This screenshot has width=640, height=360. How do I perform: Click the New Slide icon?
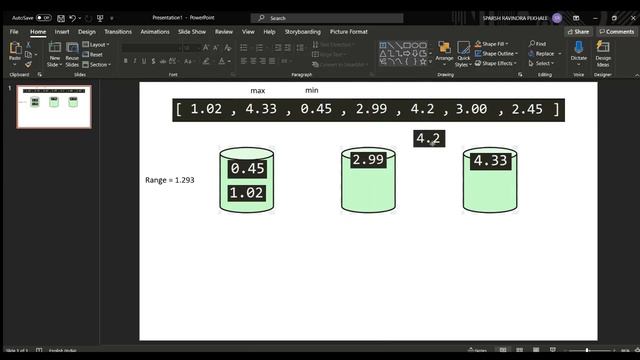55,48
